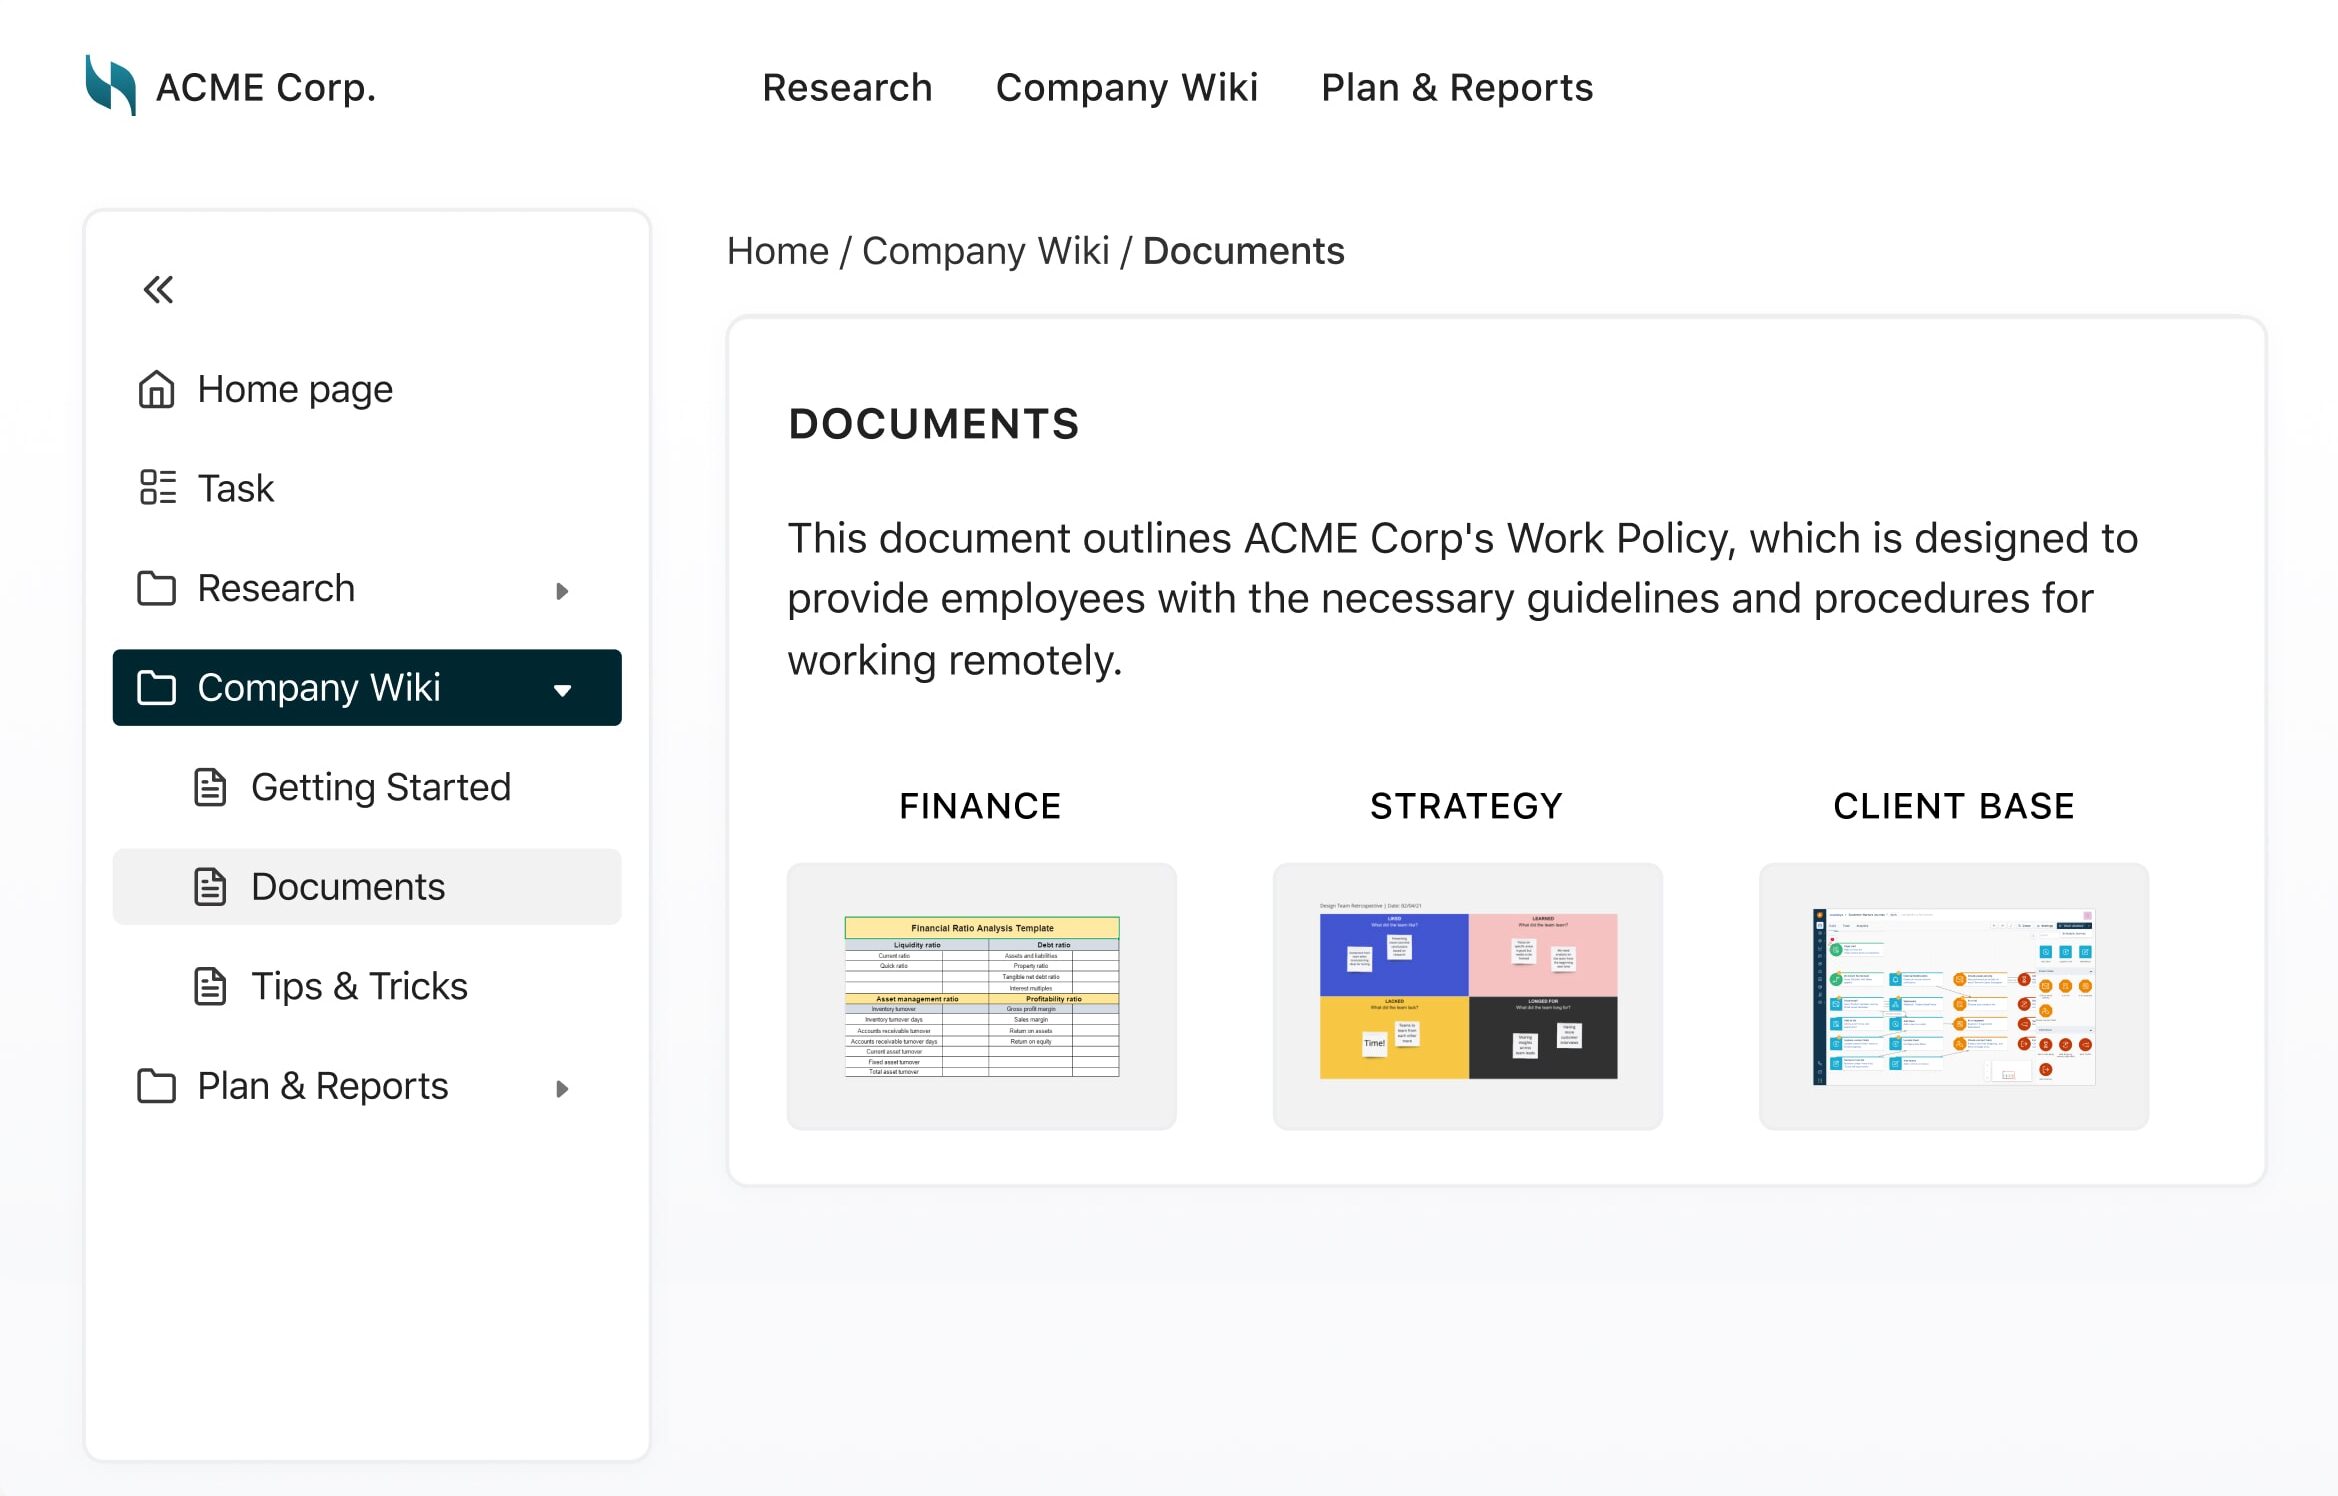Click the DOCUMENTS page title

coord(934,424)
